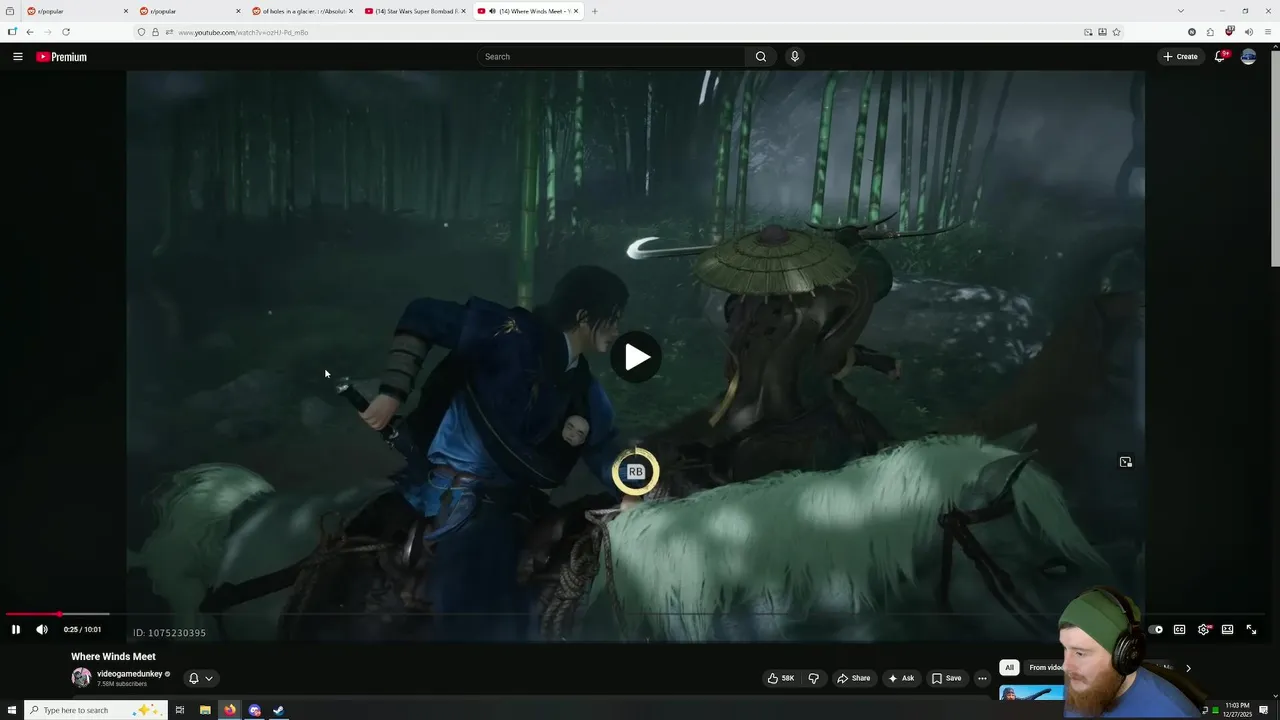Viewport: 1280px width, 720px height.
Task: Focus the YouTube search field
Action: tap(611, 57)
